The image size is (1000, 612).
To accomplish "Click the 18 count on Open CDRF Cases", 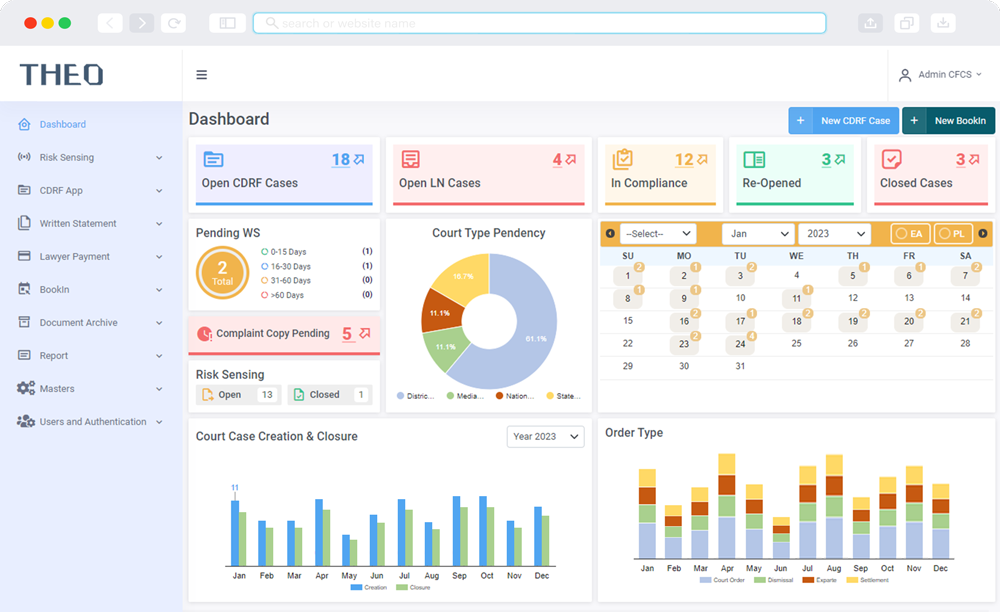I will click(x=341, y=159).
